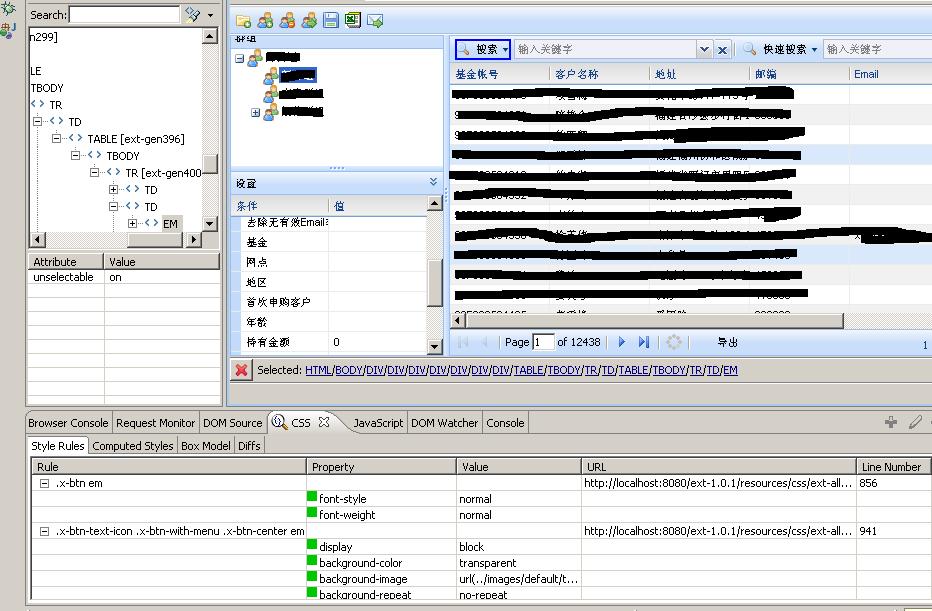932x611 pixels.
Task: Toggle green checkbox for font-style property
Action: [312, 498]
